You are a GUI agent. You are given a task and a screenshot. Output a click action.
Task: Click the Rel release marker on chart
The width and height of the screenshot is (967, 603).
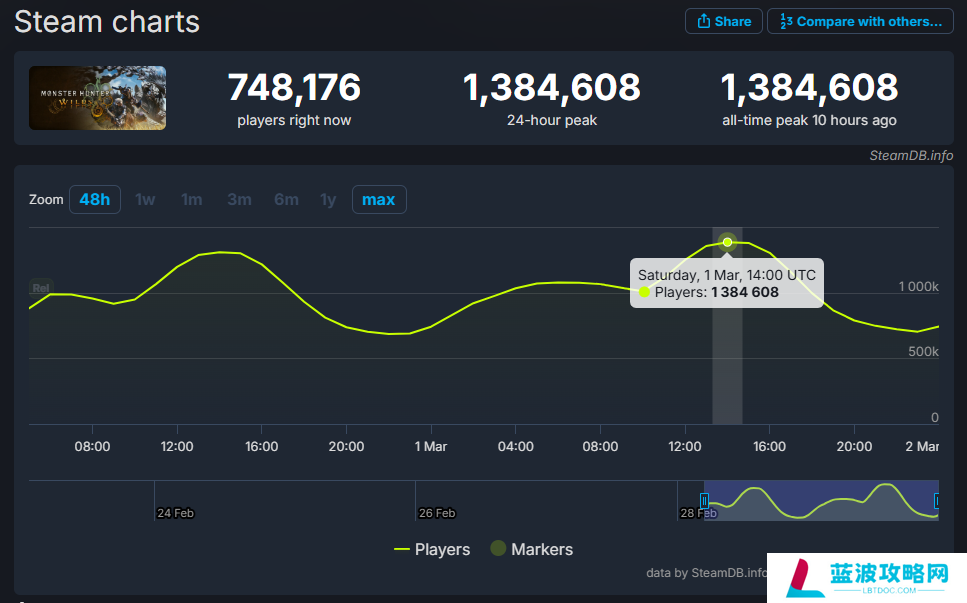pyautogui.click(x=41, y=288)
